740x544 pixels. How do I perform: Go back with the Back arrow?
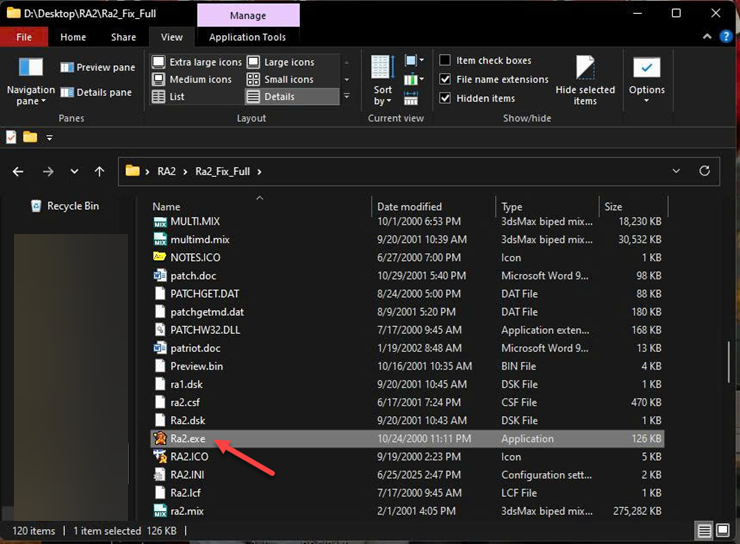pos(18,172)
